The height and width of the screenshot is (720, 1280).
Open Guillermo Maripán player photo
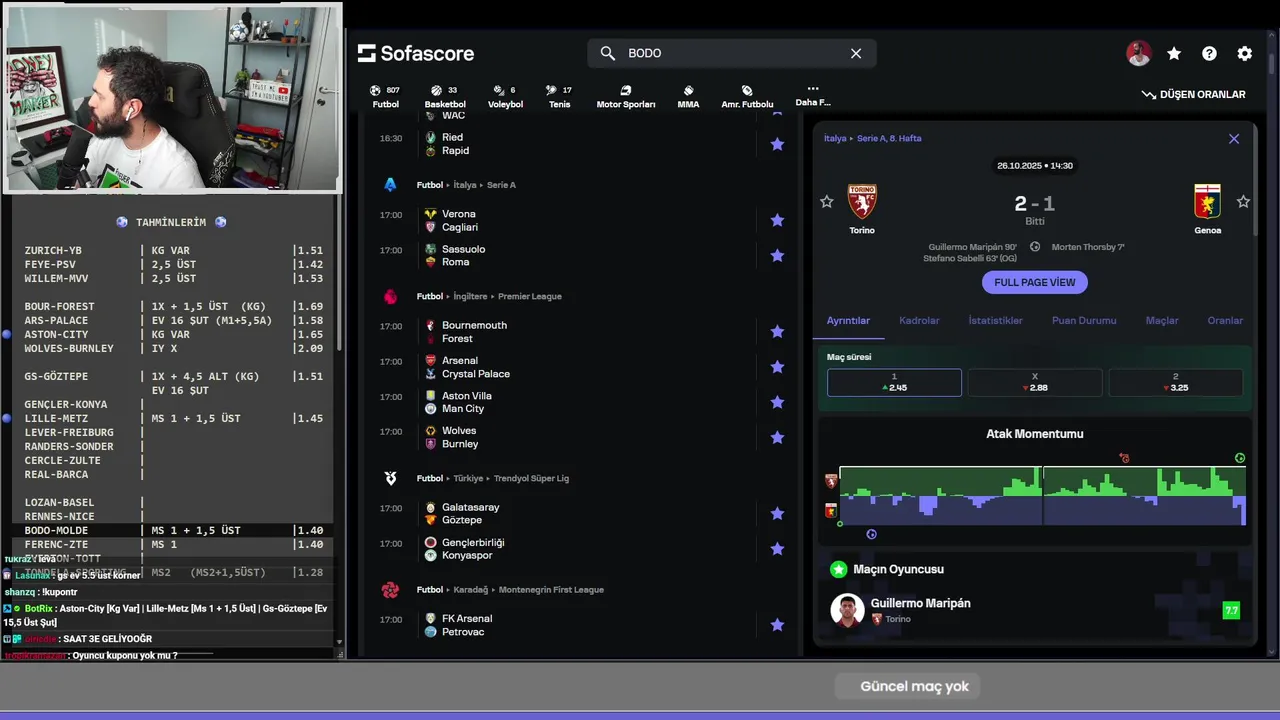pyautogui.click(x=847, y=610)
